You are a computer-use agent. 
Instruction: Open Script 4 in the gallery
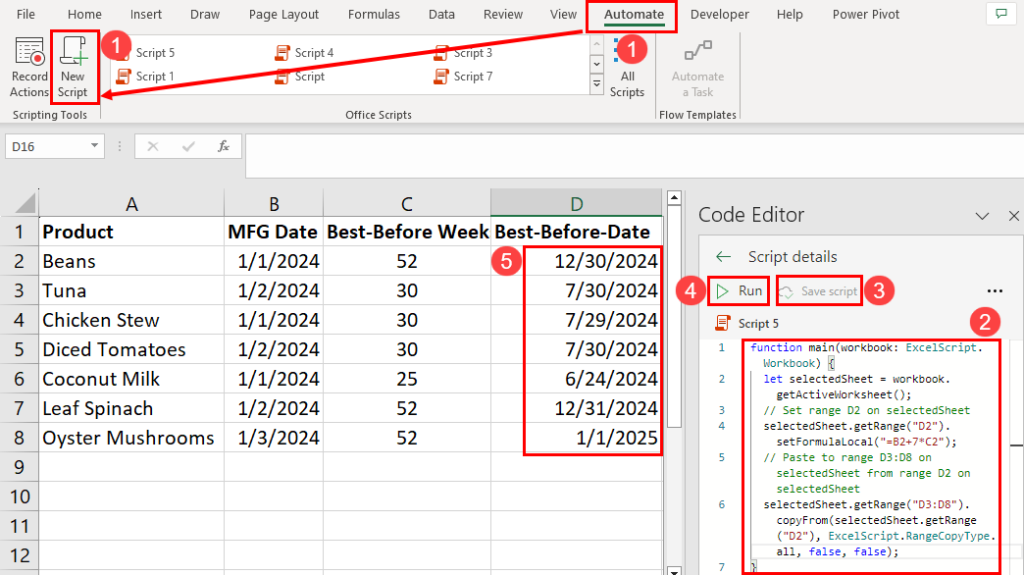tap(304, 53)
